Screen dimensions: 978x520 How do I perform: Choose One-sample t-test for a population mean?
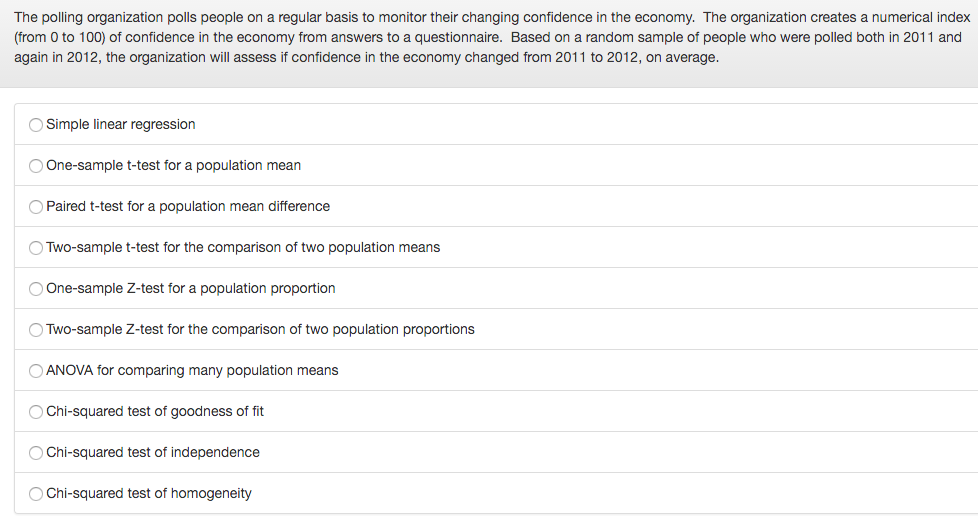(36, 166)
